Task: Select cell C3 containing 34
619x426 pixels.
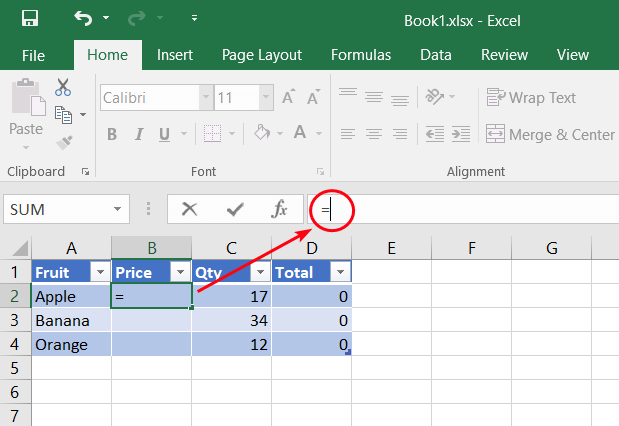Action: tap(231, 321)
